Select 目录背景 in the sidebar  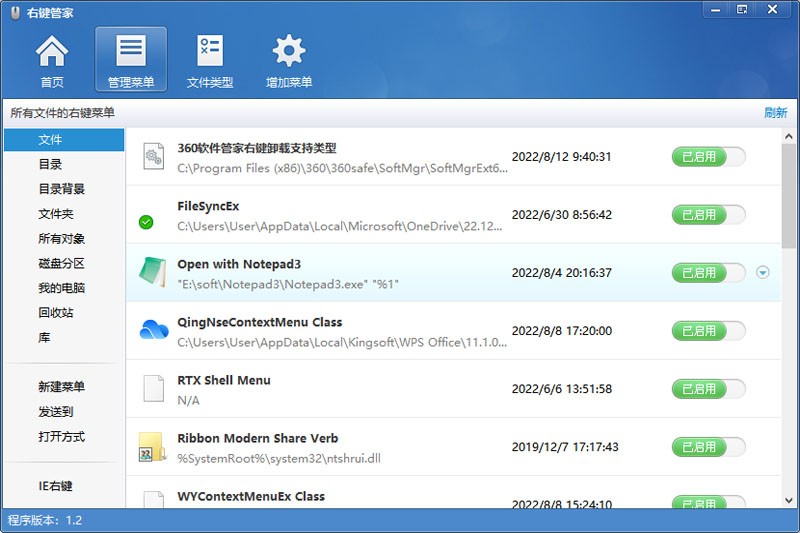[64, 189]
